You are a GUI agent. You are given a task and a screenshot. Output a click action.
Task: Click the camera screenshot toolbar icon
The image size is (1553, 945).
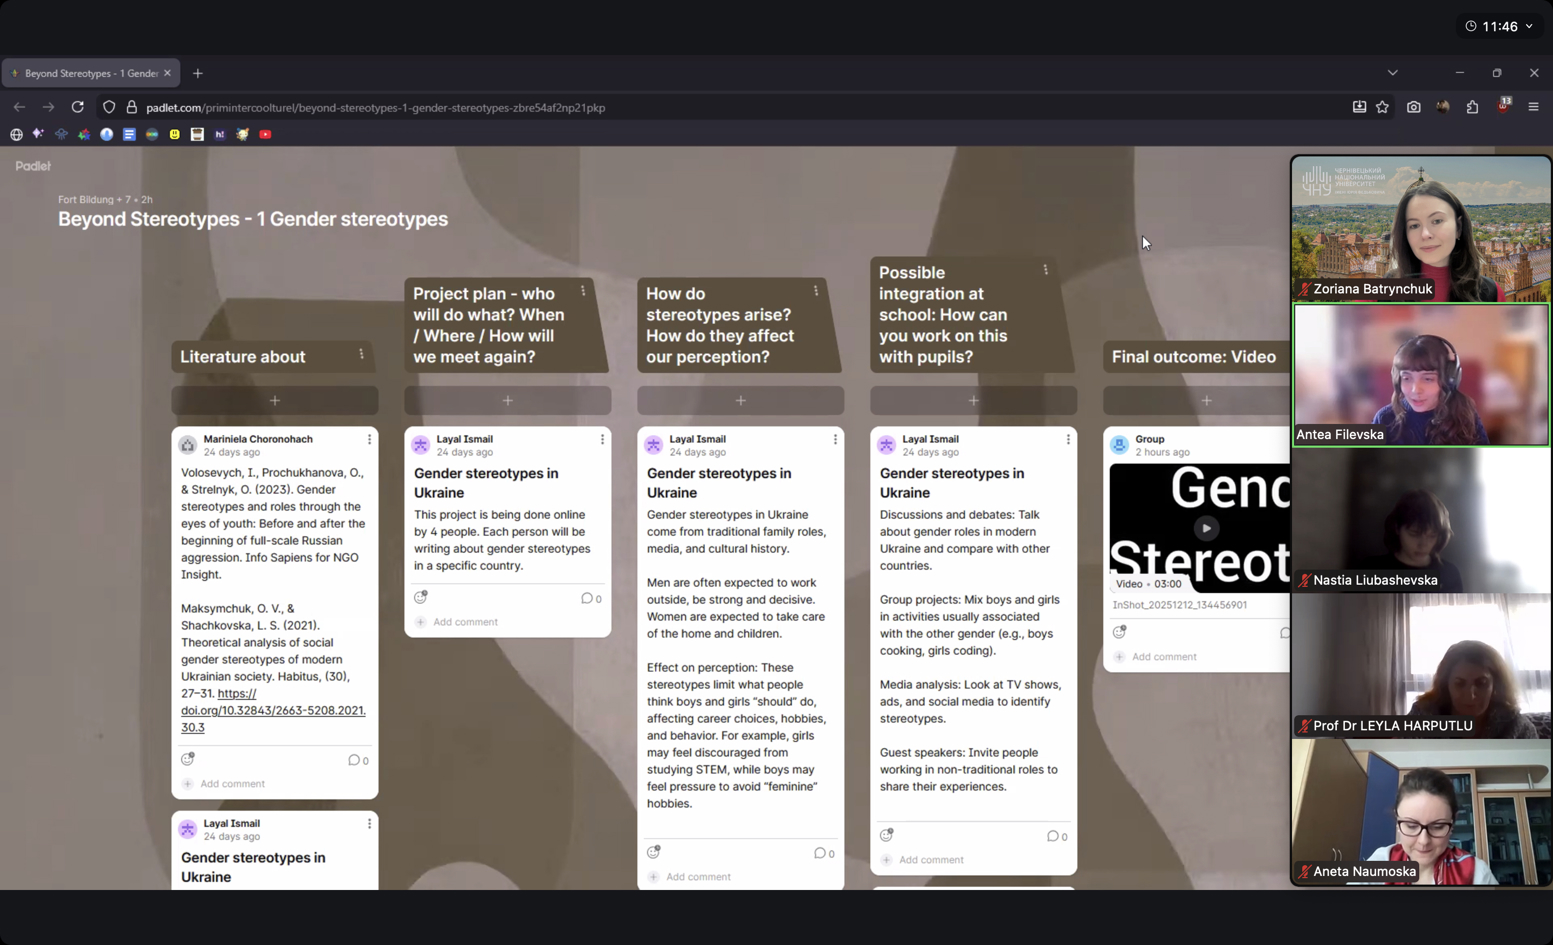click(x=1413, y=107)
